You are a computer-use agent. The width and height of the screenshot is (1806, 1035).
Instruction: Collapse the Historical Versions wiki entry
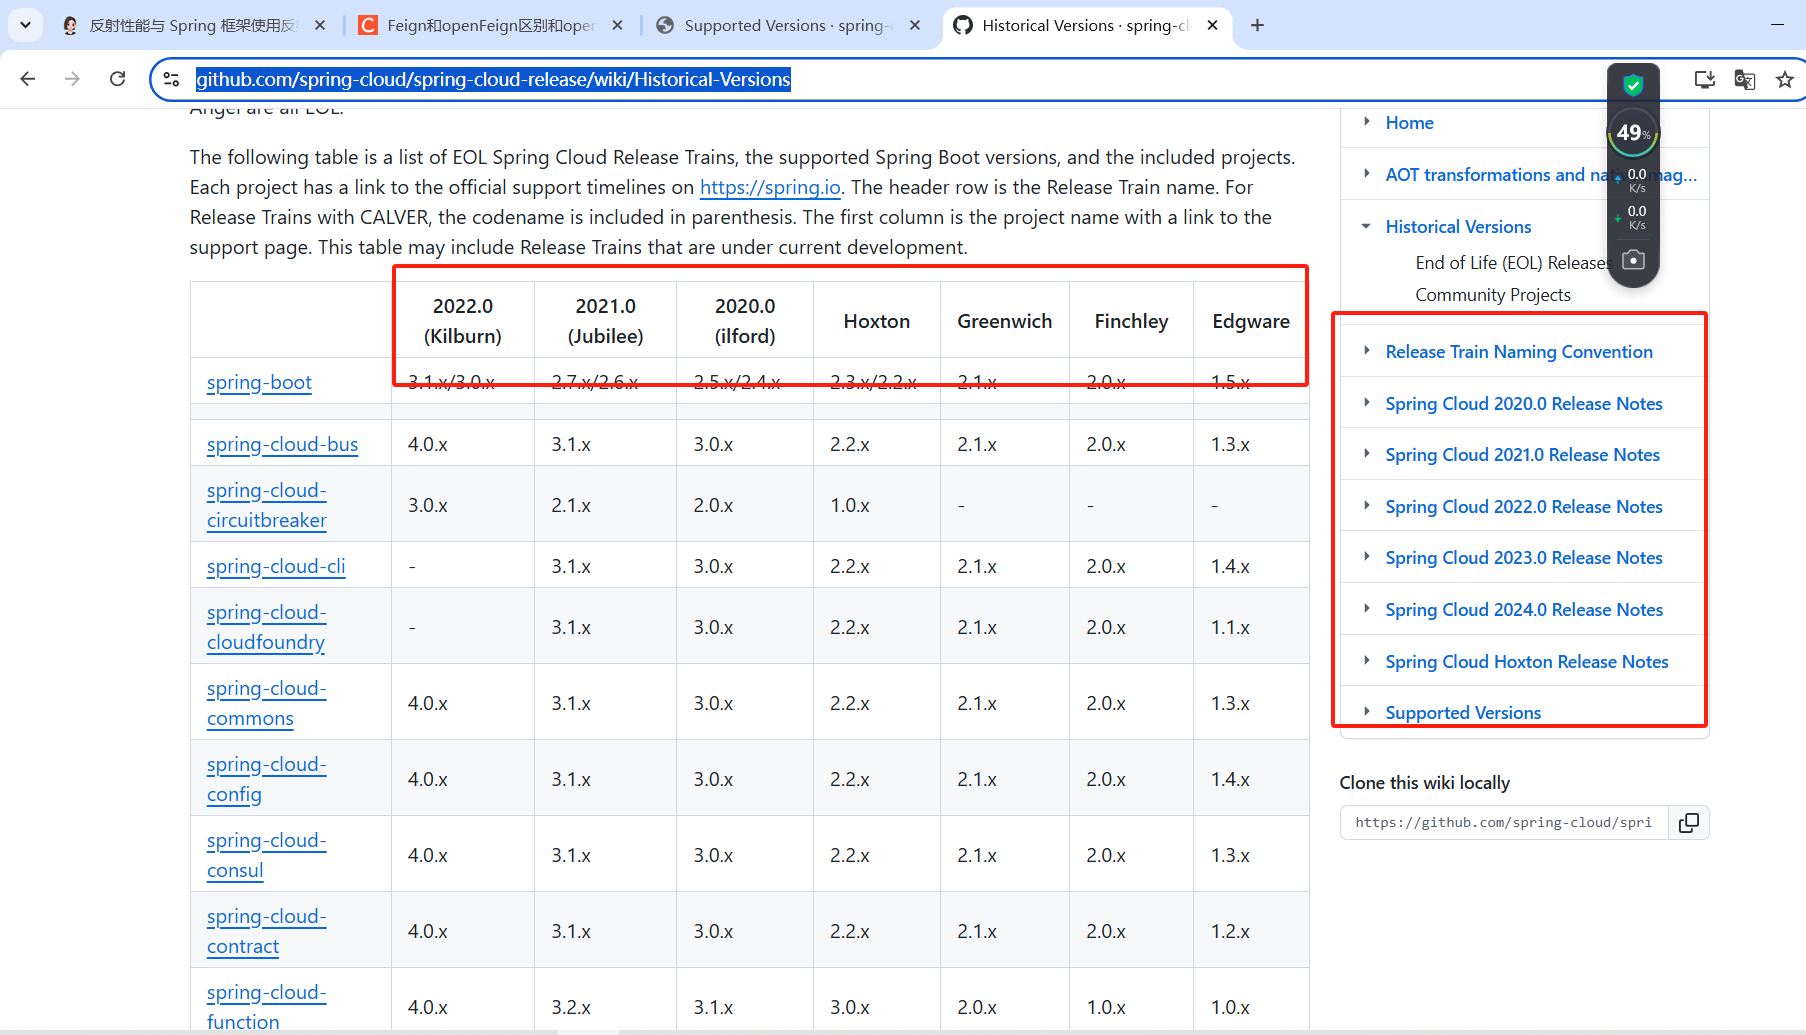(1367, 226)
